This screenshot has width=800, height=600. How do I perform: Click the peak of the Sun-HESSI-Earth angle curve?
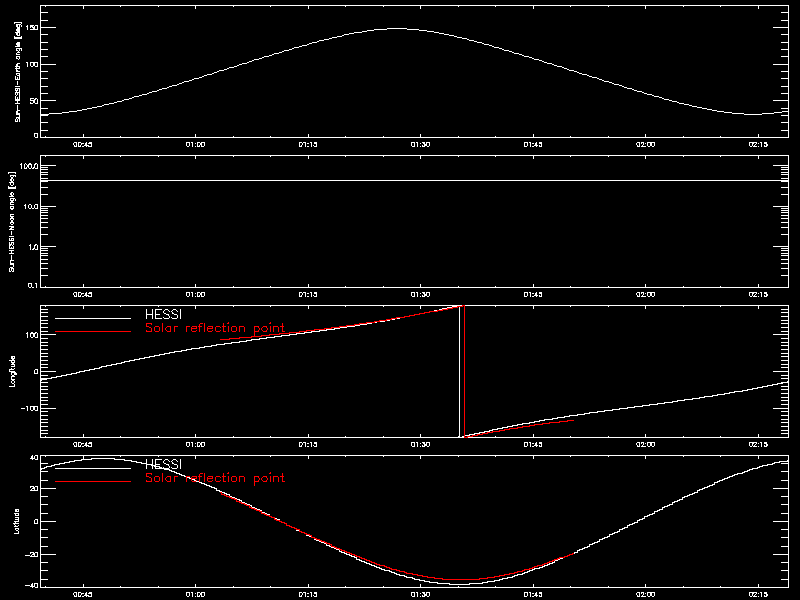397,29
